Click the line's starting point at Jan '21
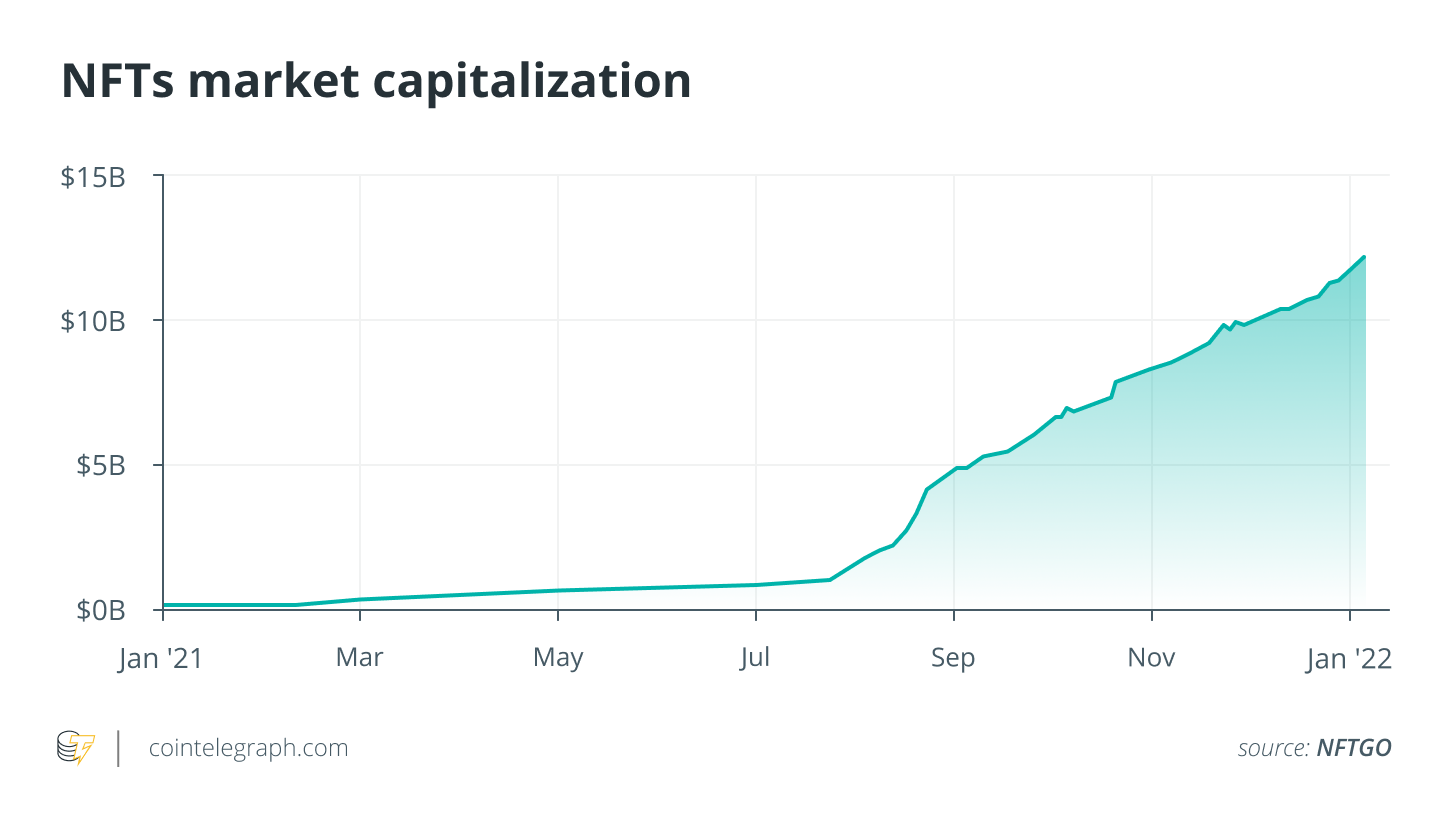The width and height of the screenshot is (1450, 828). coord(165,604)
